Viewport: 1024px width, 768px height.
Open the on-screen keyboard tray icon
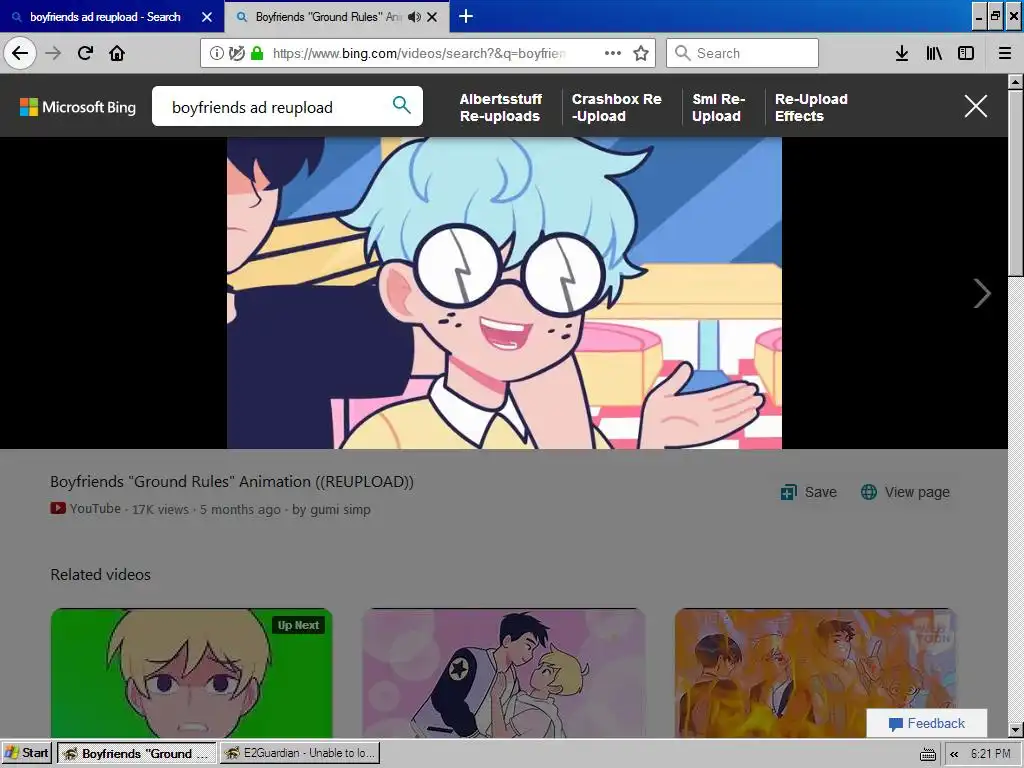click(927, 754)
